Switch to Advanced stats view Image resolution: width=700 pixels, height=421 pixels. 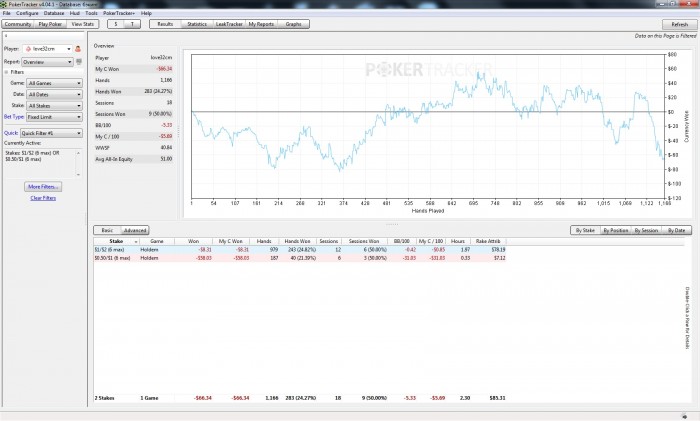click(135, 230)
